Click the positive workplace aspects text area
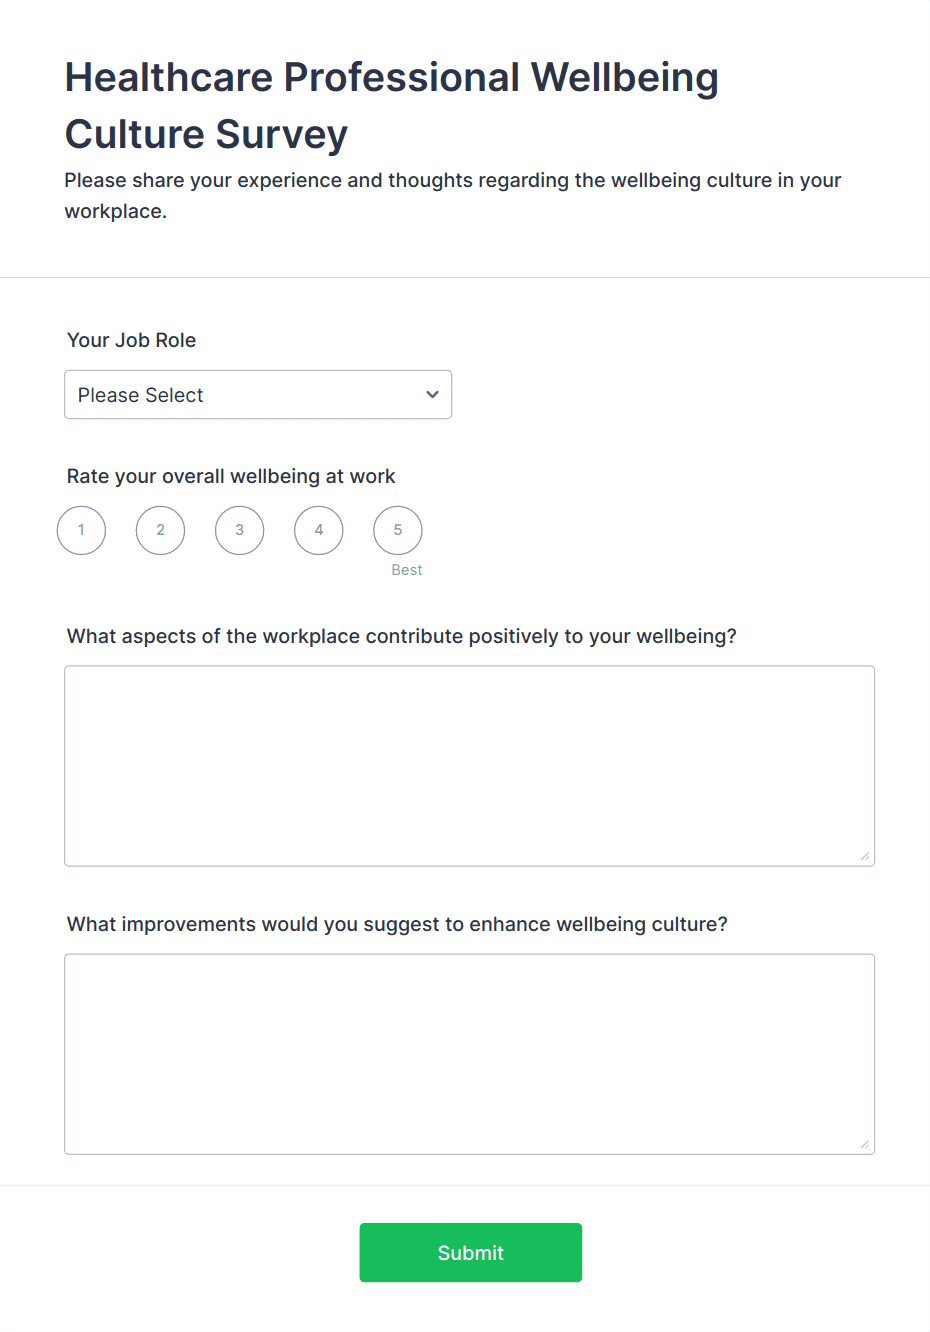The width and height of the screenshot is (930, 1332). pyautogui.click(x=469, y=765)
